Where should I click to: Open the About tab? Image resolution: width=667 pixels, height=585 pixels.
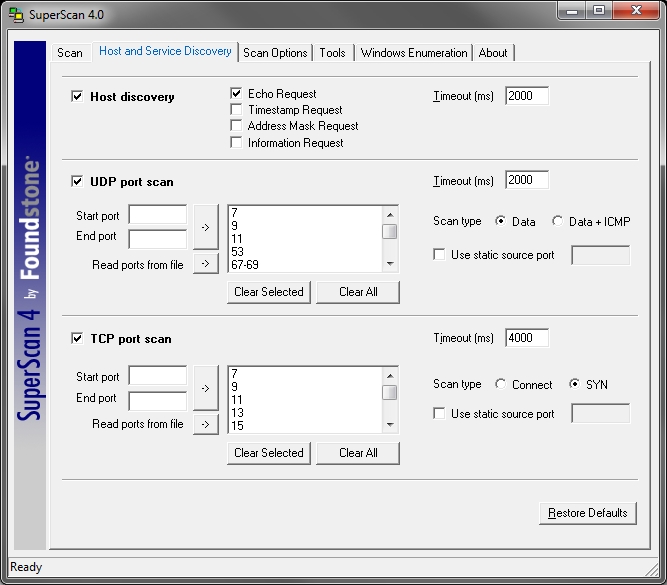pyautogui.click(x=493, y=53)
